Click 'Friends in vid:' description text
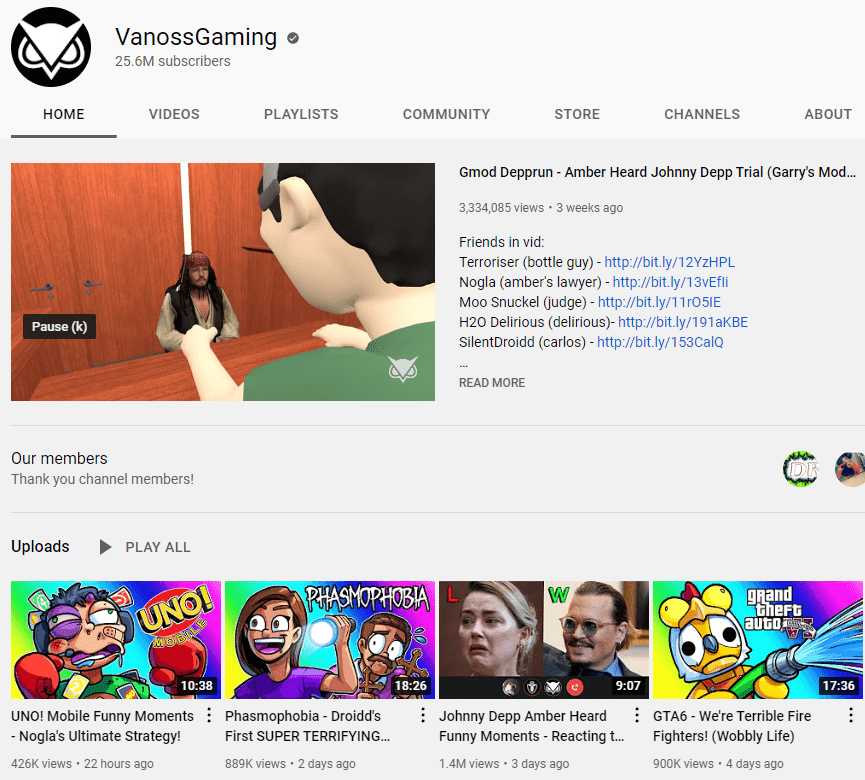 [x=501, y=242]
